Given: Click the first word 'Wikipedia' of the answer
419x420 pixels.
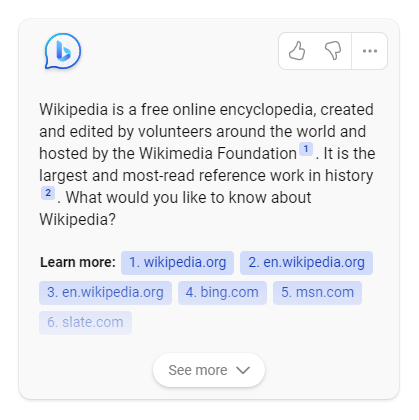Looking at the screenshot, I should [74, 110].
